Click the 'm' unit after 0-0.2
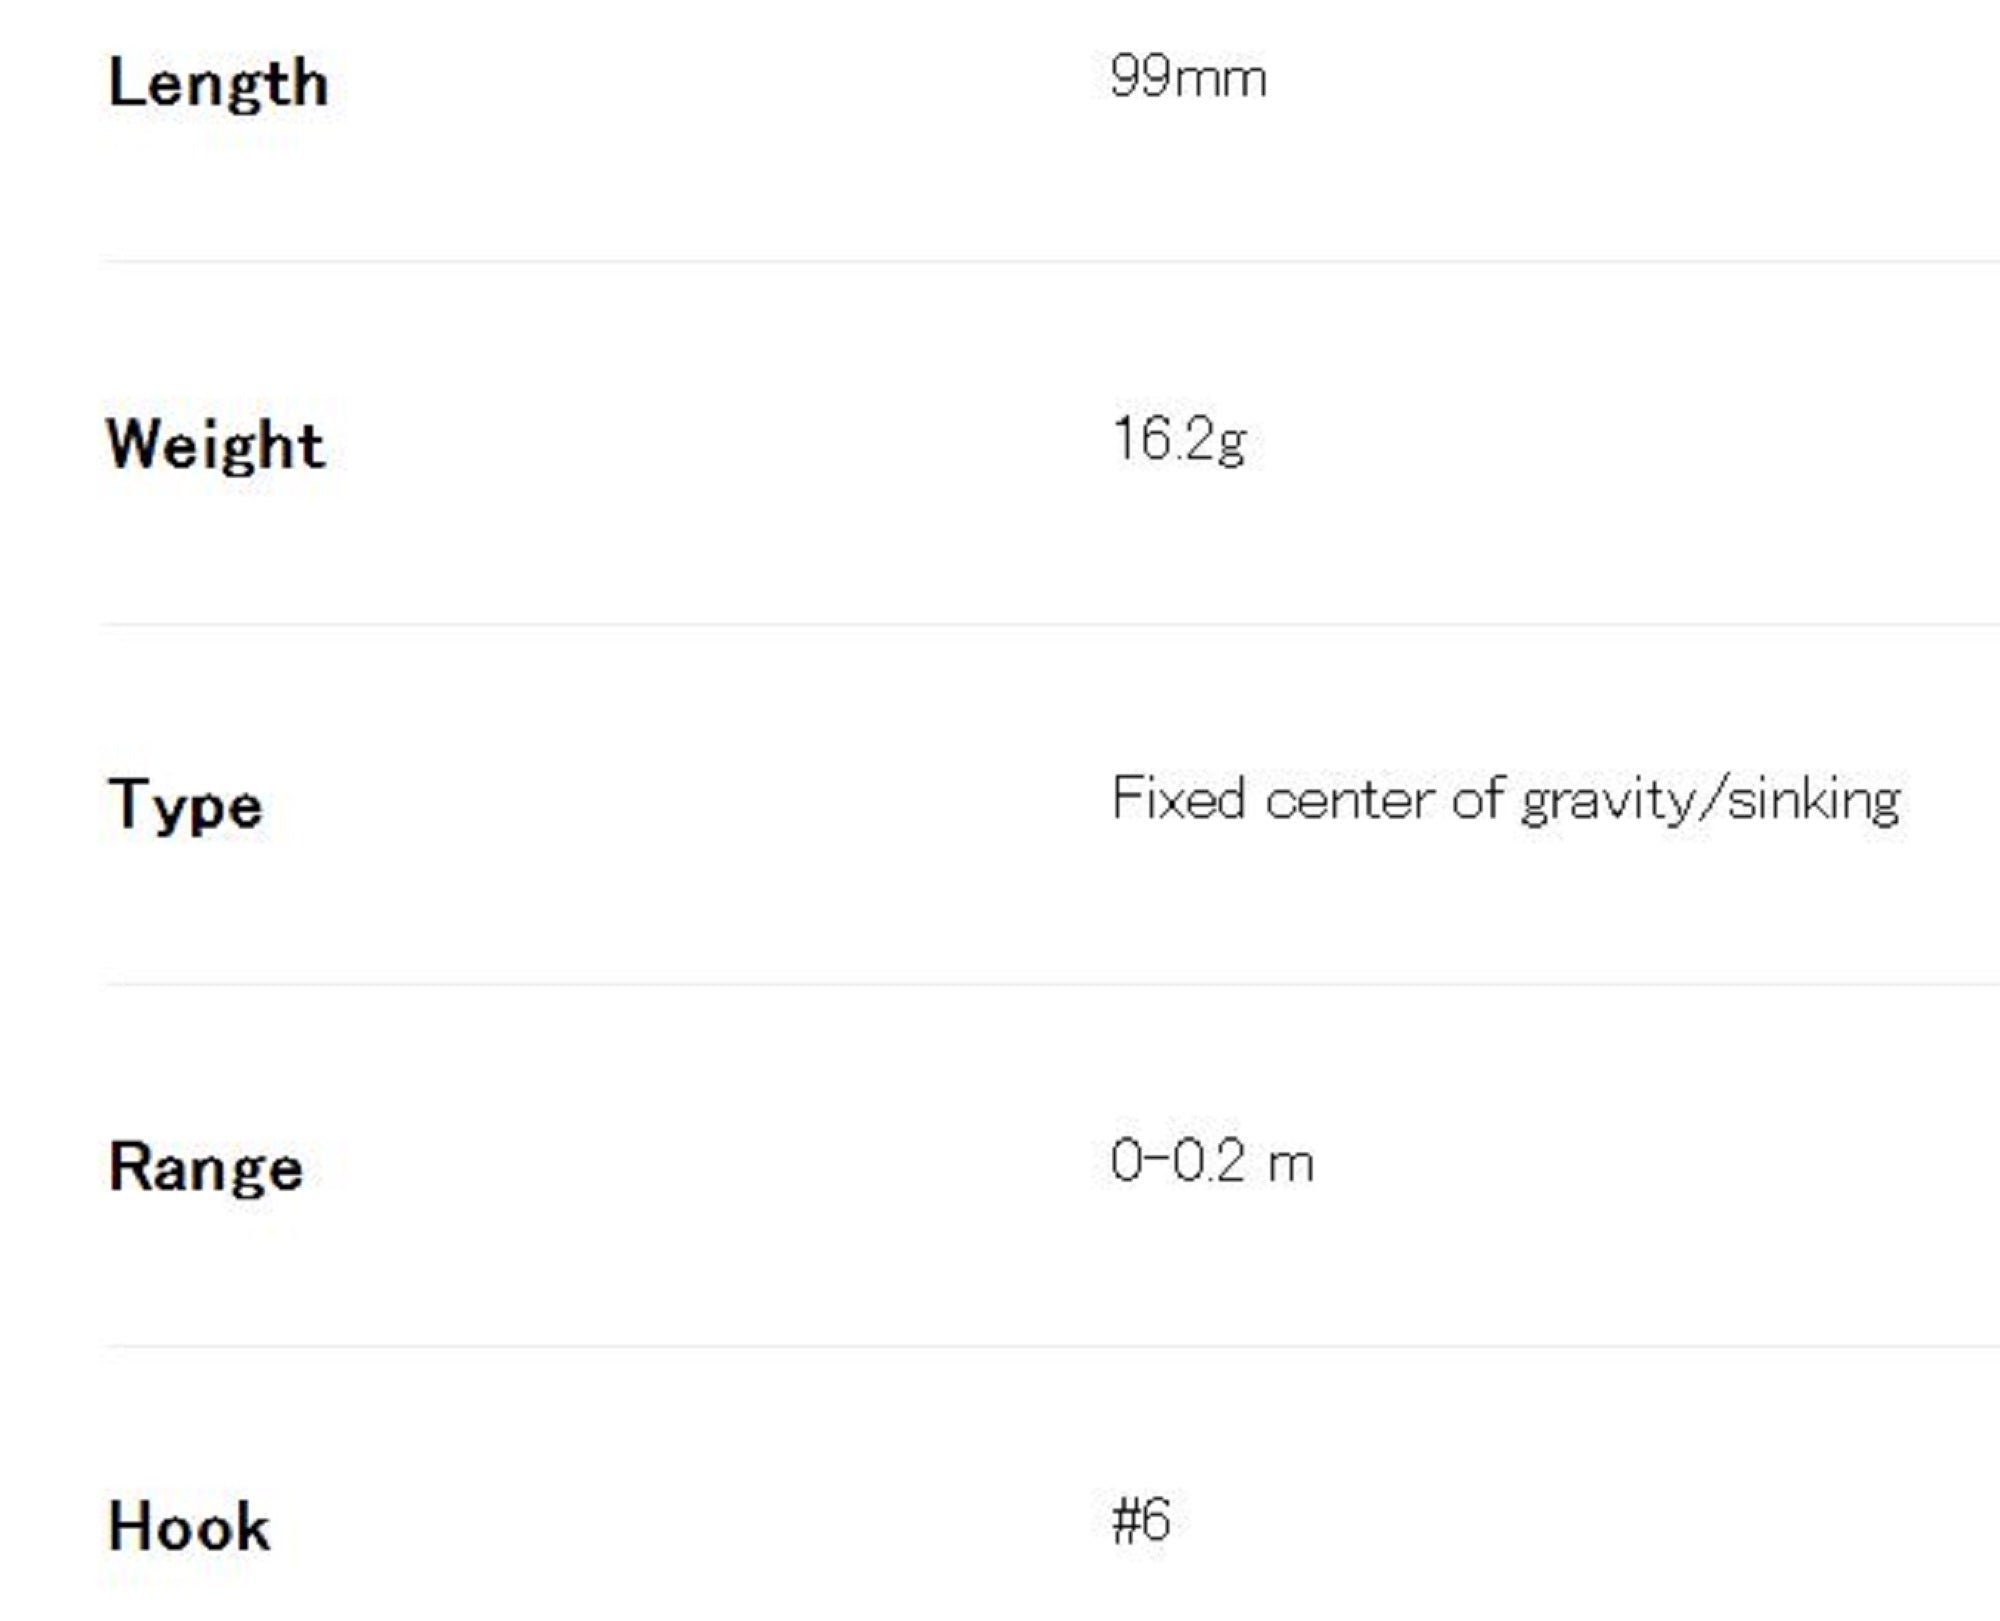Viewport: 2000px width, 1621px height. click(x=1291, y=1166)
